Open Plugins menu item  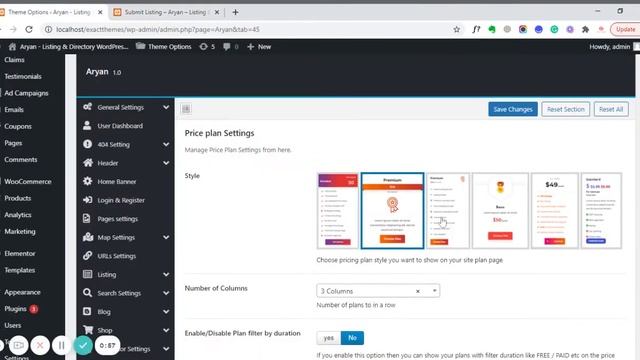pos(16,309)
